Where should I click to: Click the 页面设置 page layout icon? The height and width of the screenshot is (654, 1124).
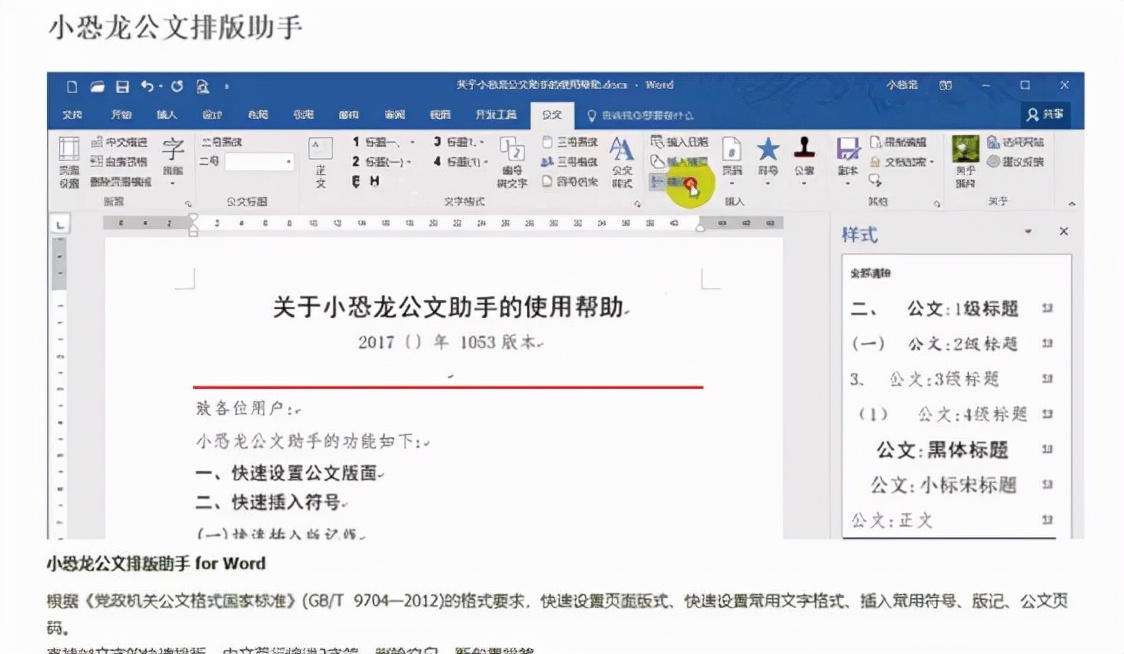click(x=69, y=162)
